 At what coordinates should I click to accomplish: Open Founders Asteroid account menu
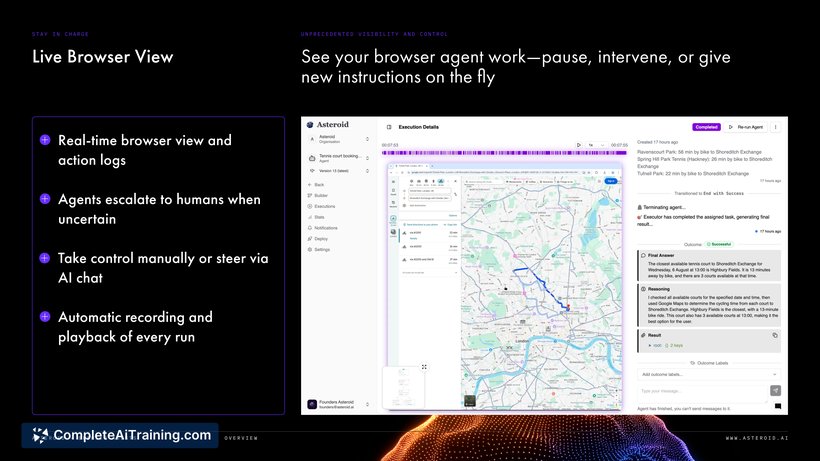point(338,404)
